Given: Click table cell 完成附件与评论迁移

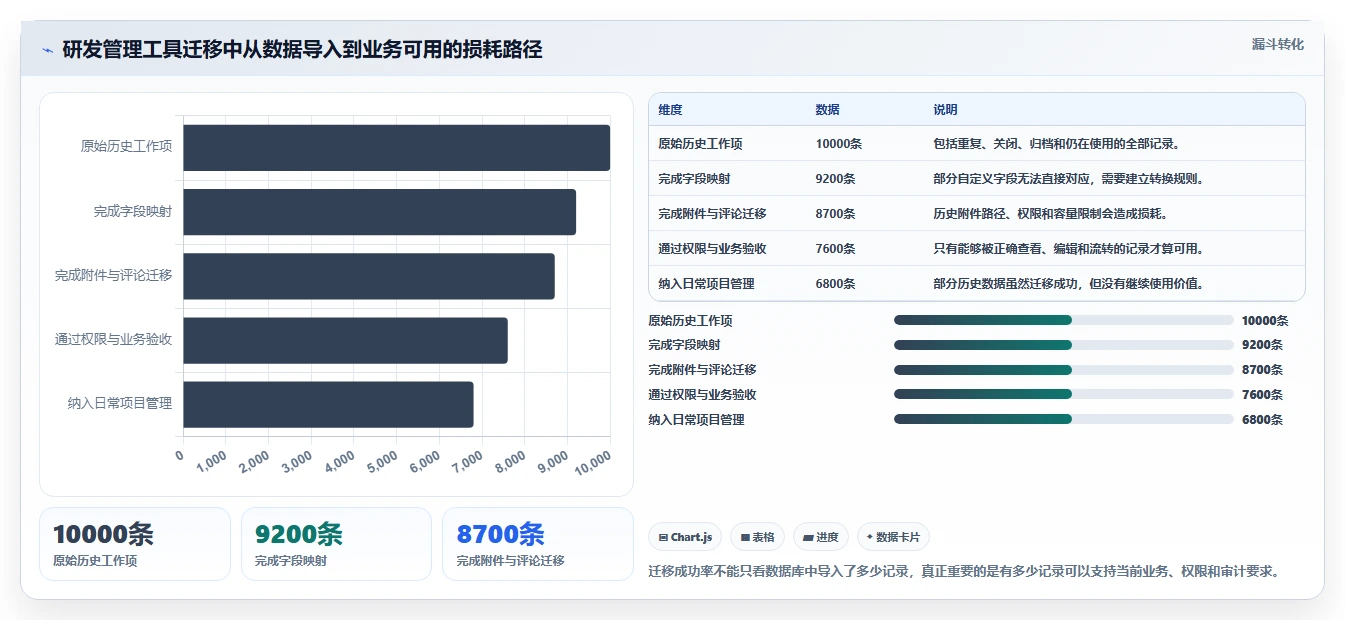Looking at the screenshot, I should tap(712, 214).
